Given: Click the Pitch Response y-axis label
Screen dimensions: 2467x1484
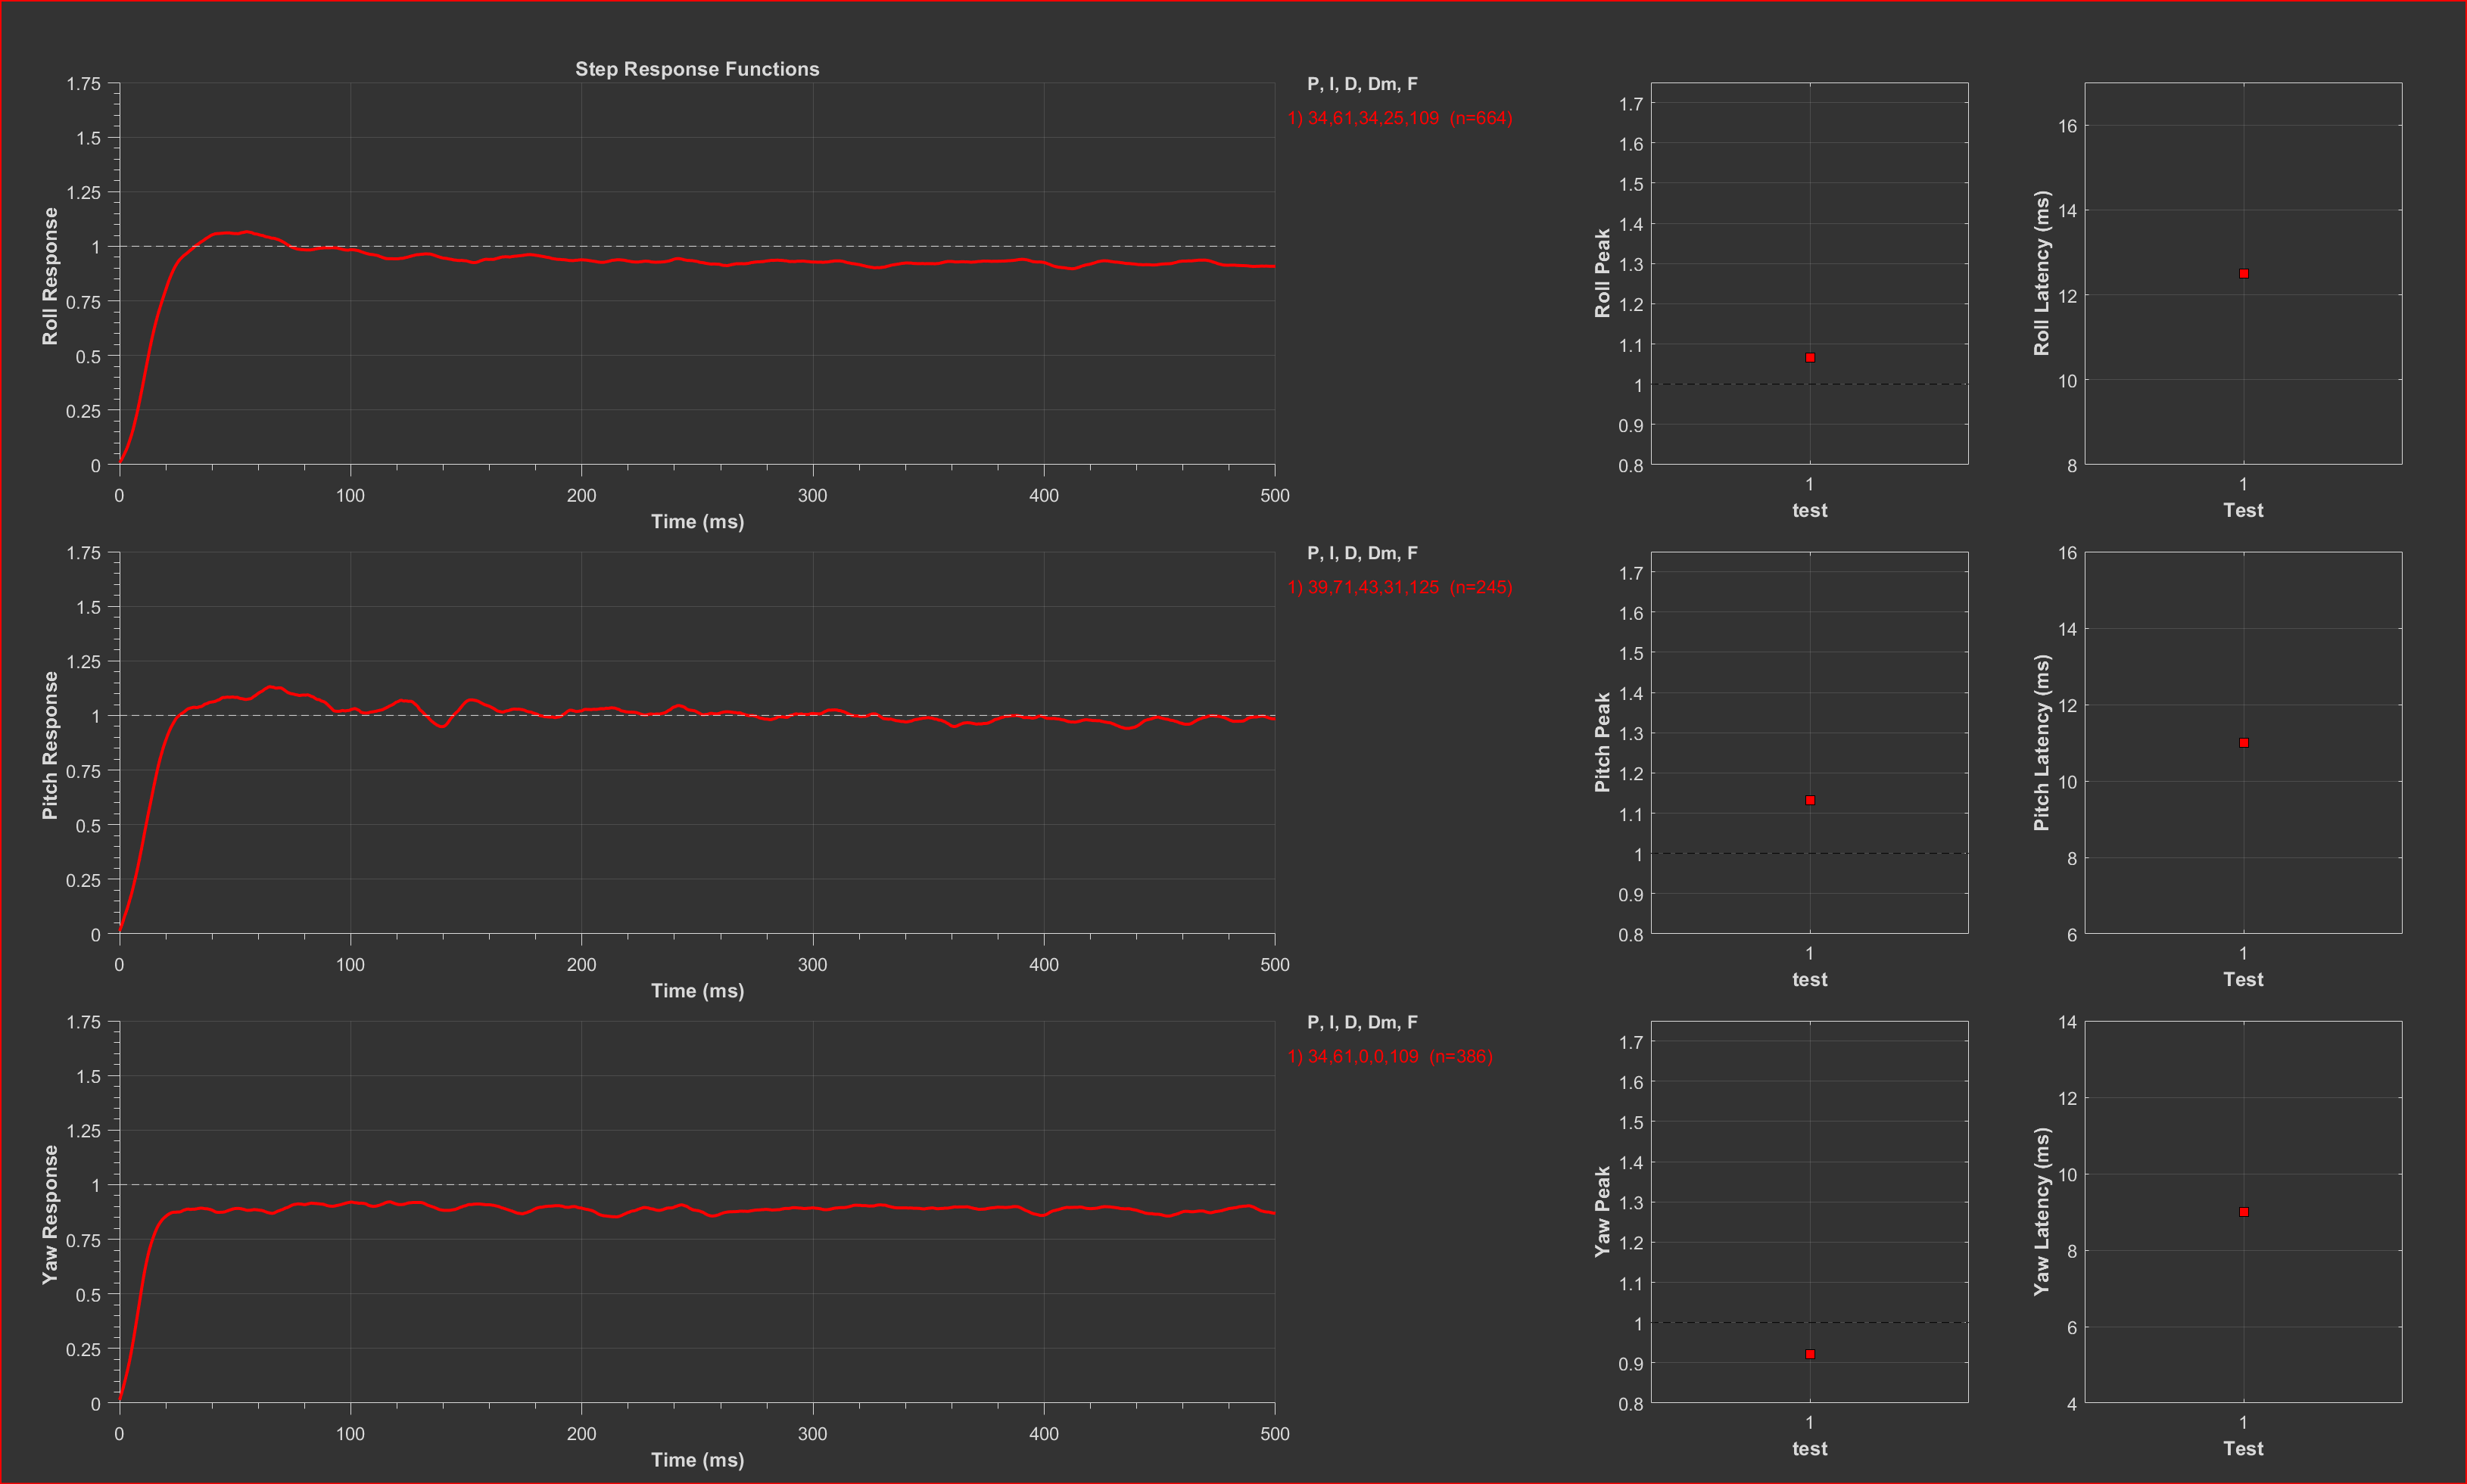Looking at the screenshot, I should [50, 745].
